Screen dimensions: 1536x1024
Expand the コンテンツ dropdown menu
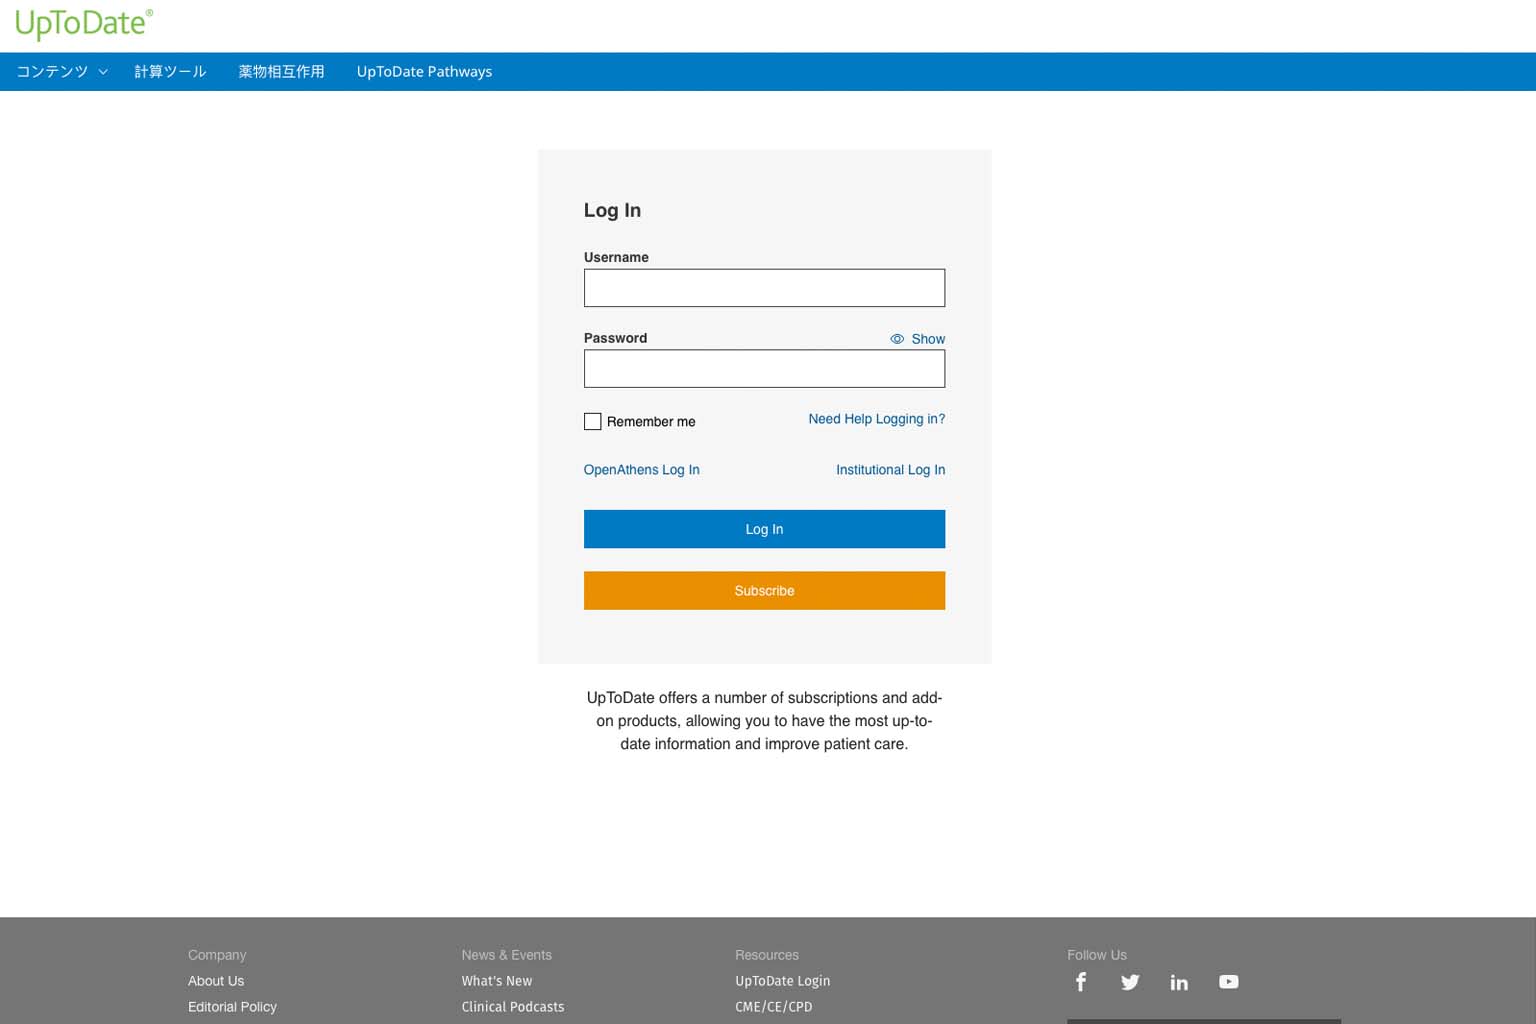click(x=61, y=72)
